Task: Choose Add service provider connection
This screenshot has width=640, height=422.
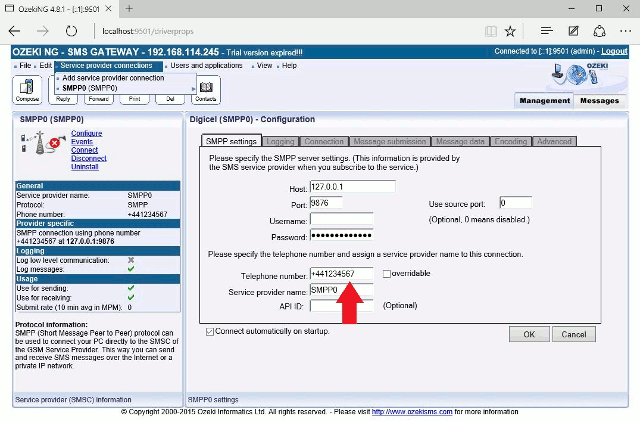Action: pyautogui.click(x=113, y=78)
